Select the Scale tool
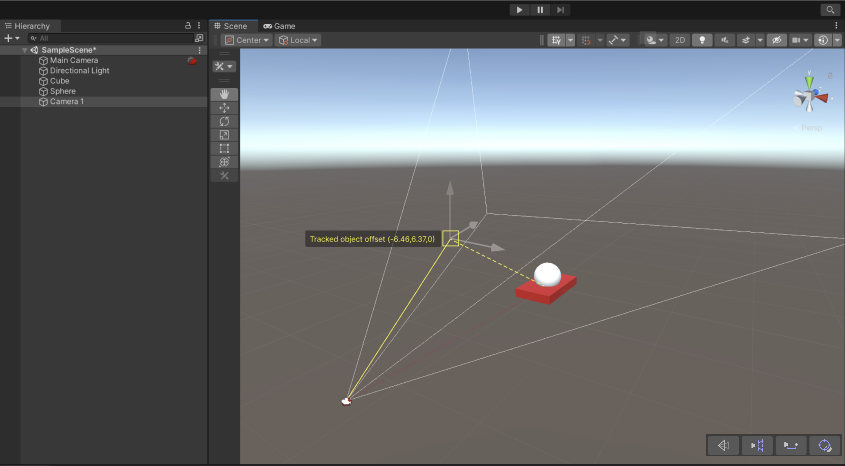Screen dimensions: 845x466 (224, 135)
